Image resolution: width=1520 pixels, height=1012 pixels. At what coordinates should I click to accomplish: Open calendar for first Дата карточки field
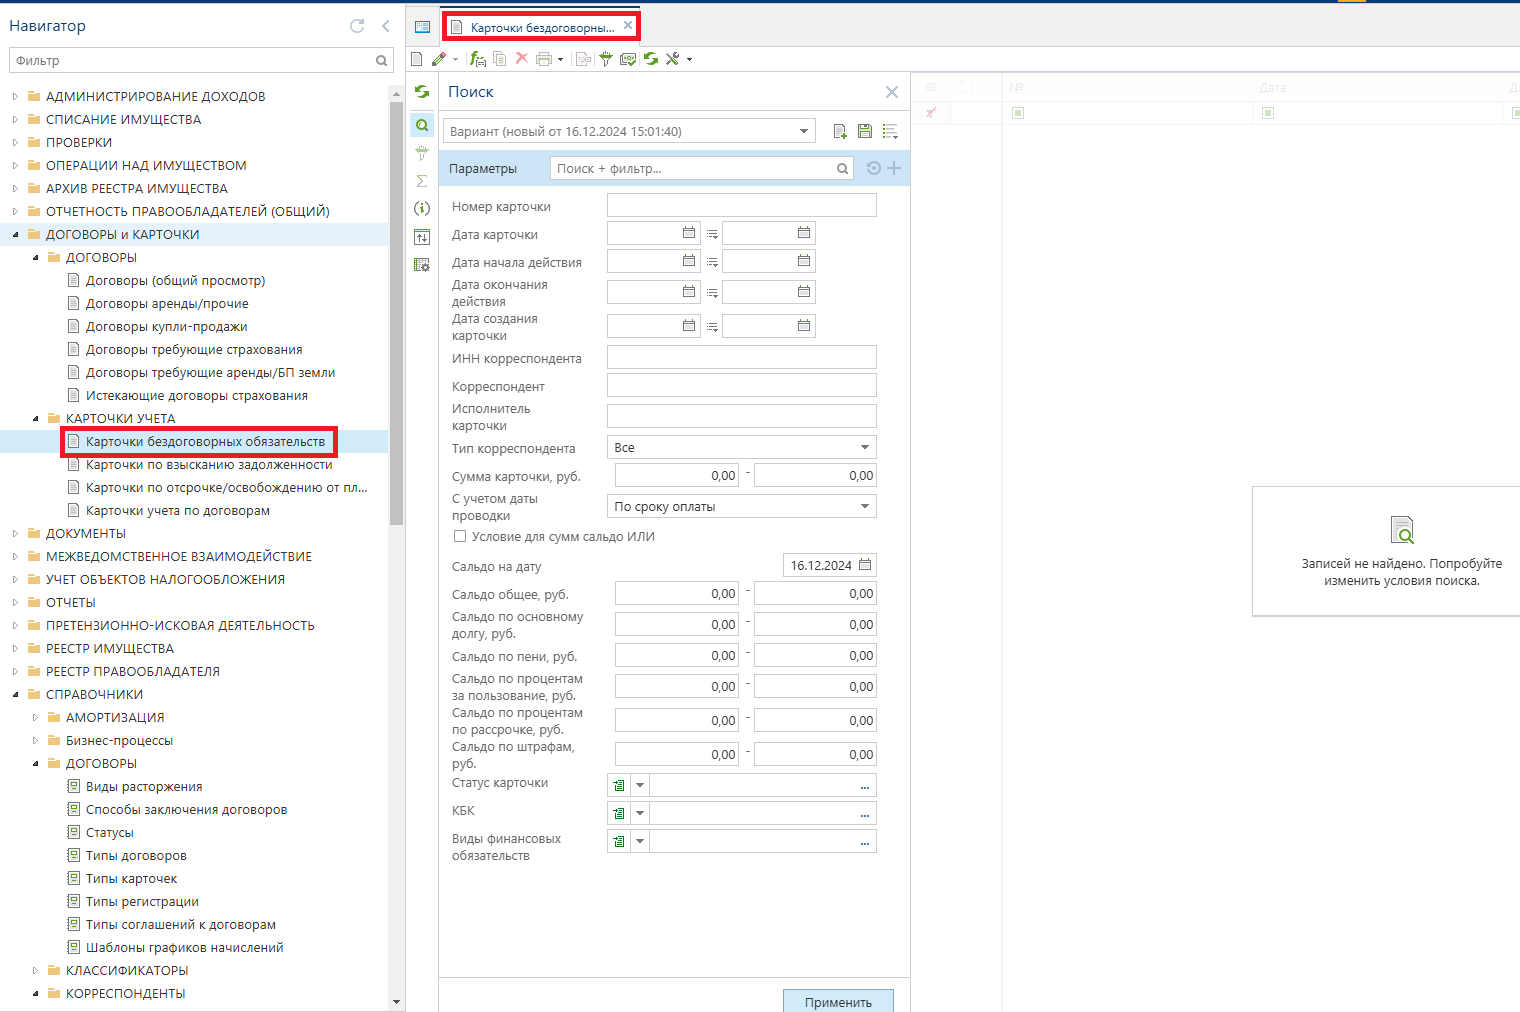point(689,233)
